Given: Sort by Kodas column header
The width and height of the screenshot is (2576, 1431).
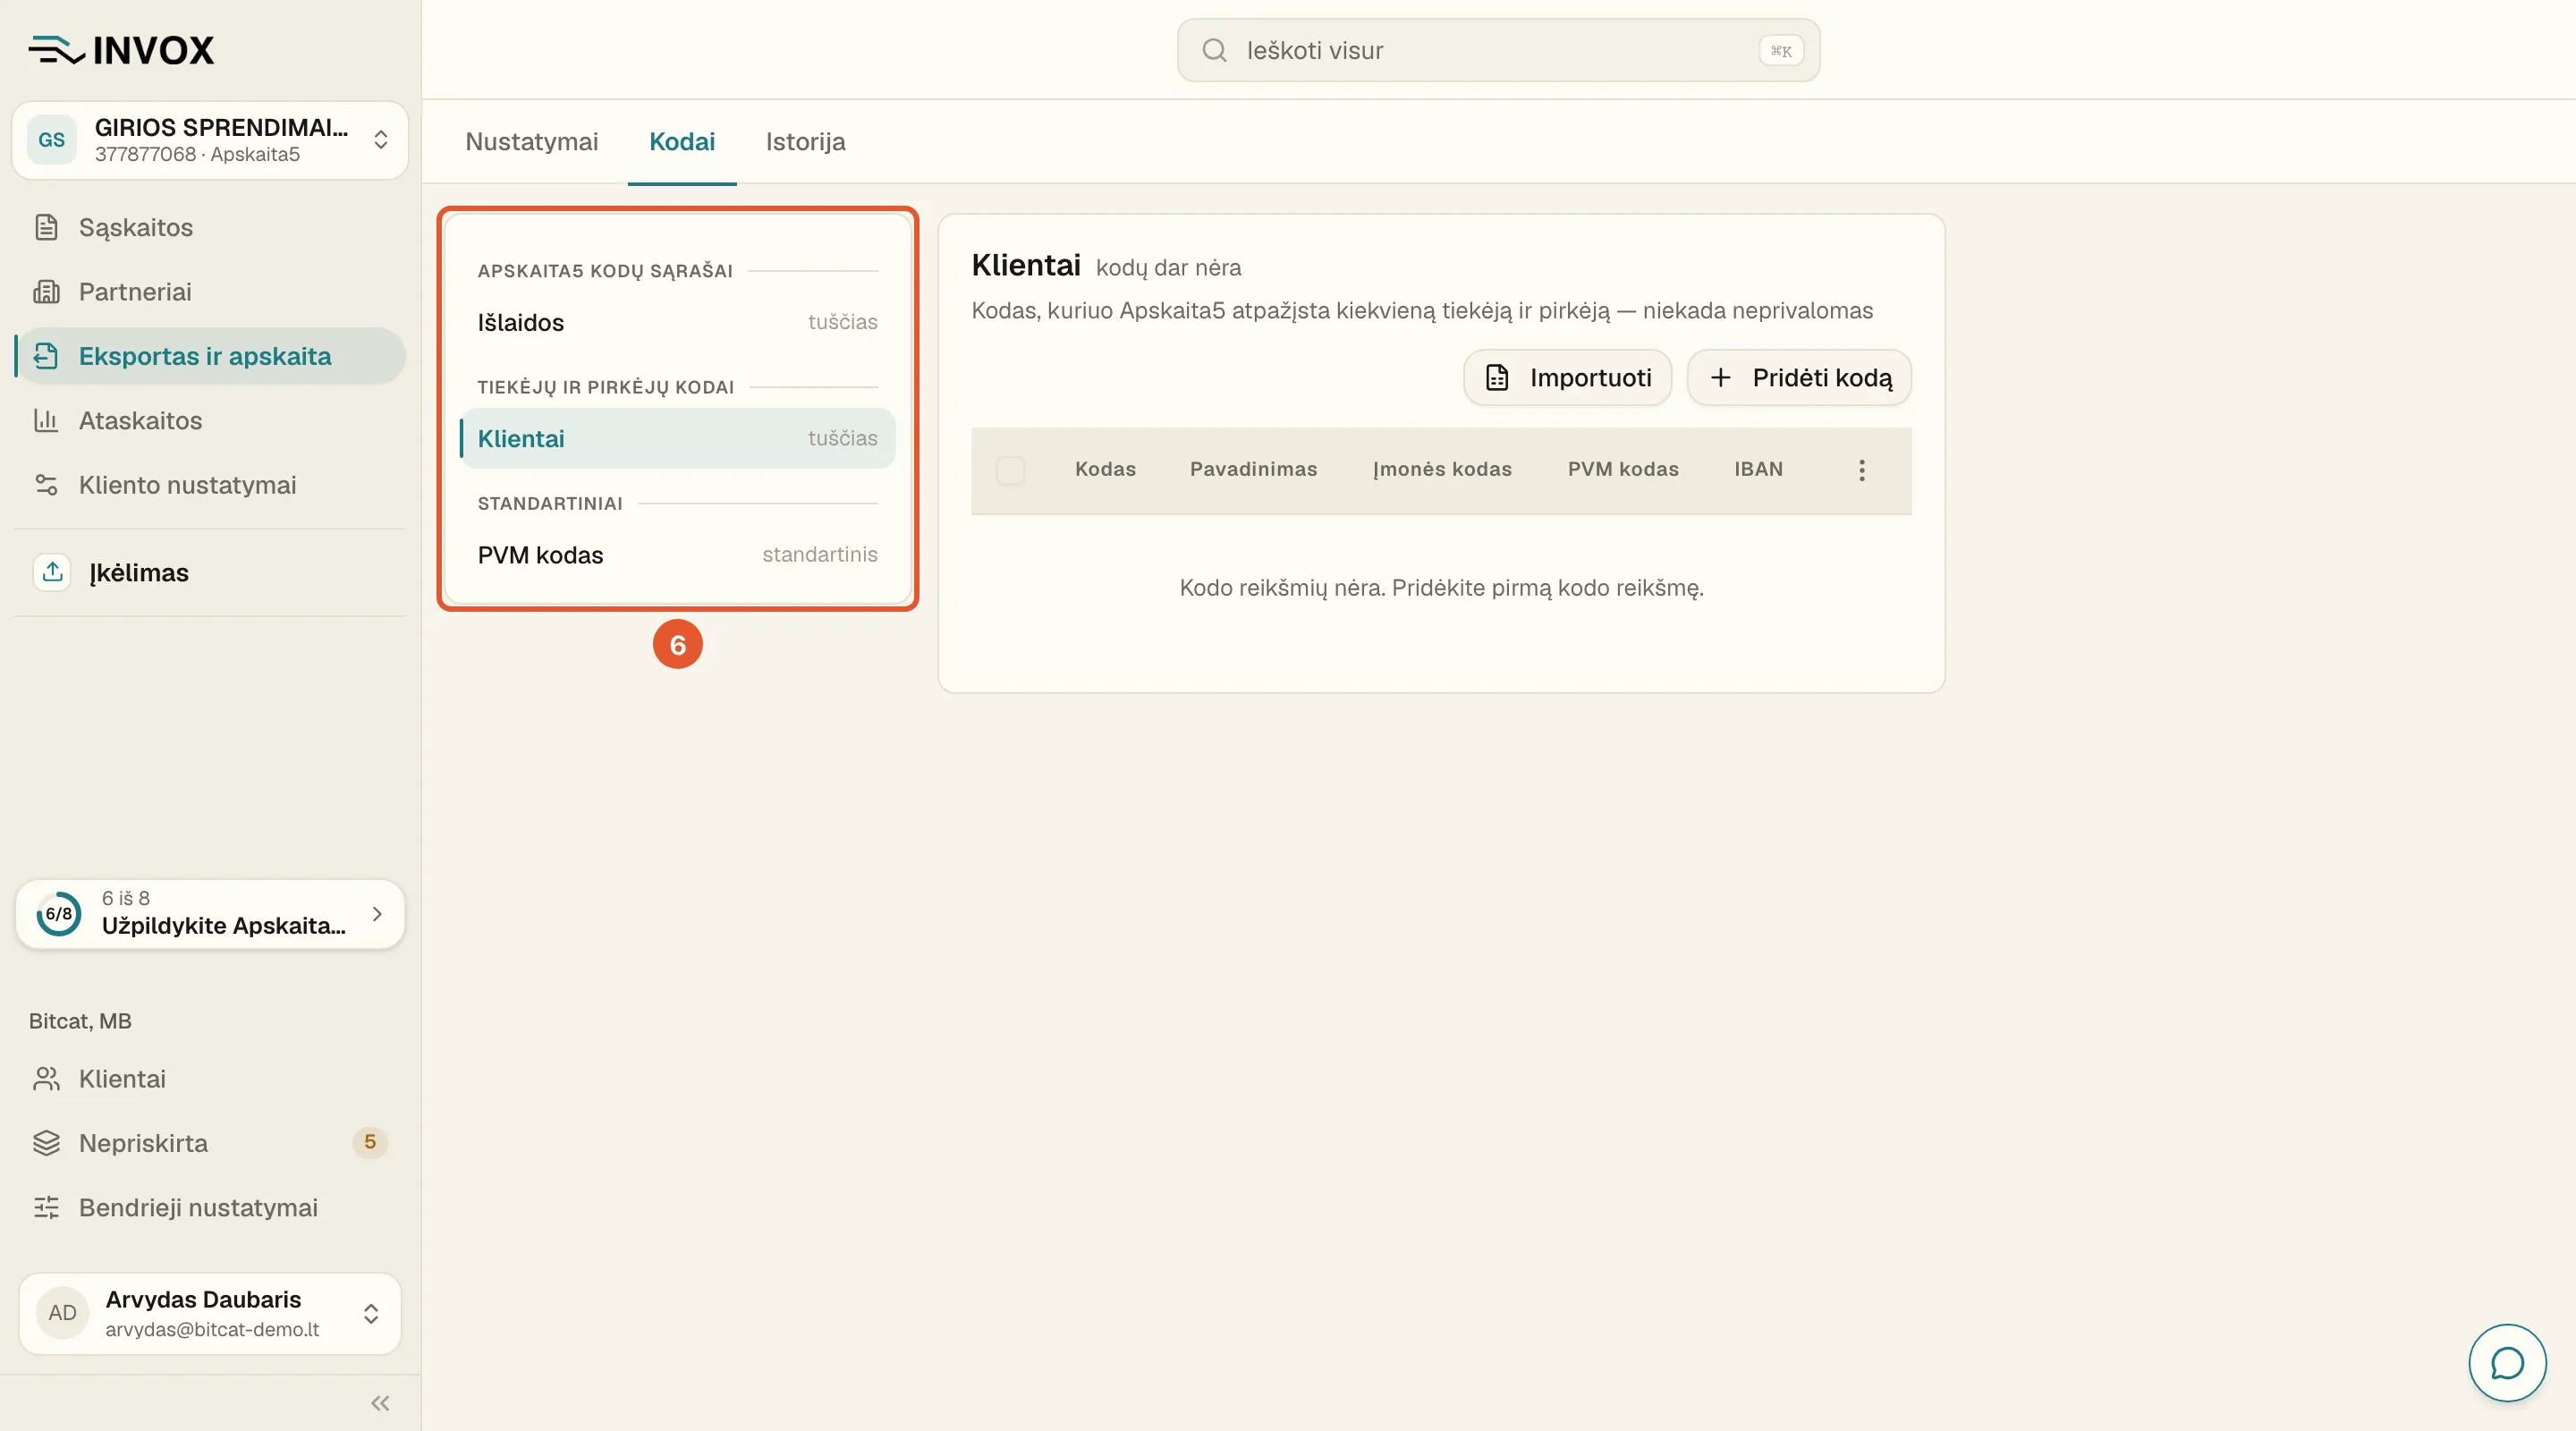Looking at the screenshot, I should tap(1105, 469).
